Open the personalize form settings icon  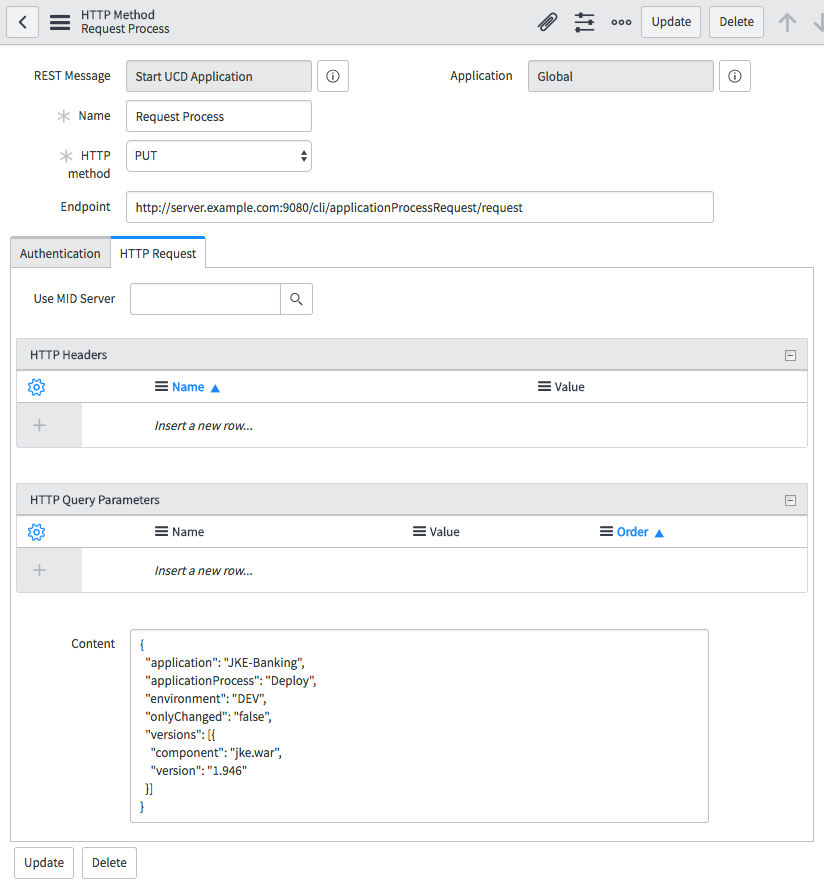click(x=585, y=22)
